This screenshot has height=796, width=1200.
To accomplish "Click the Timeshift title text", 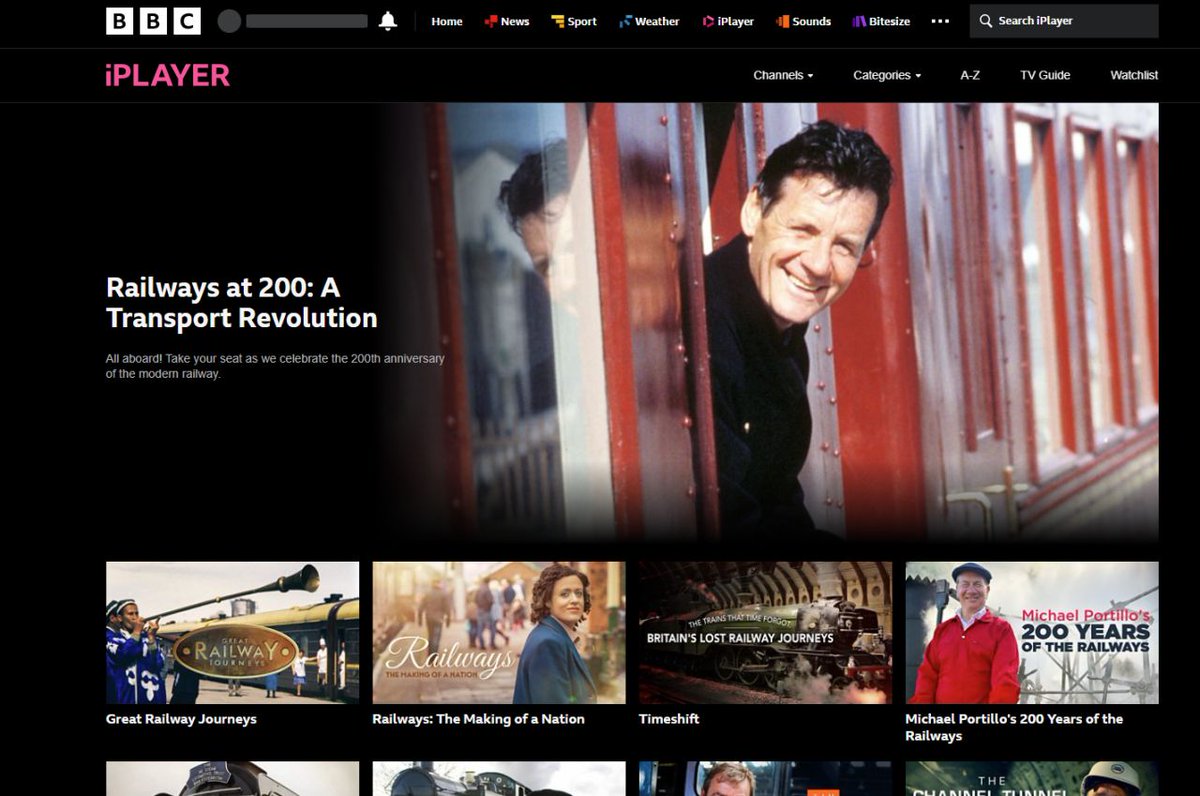I will pyautogui.click(x=669, y=719).
